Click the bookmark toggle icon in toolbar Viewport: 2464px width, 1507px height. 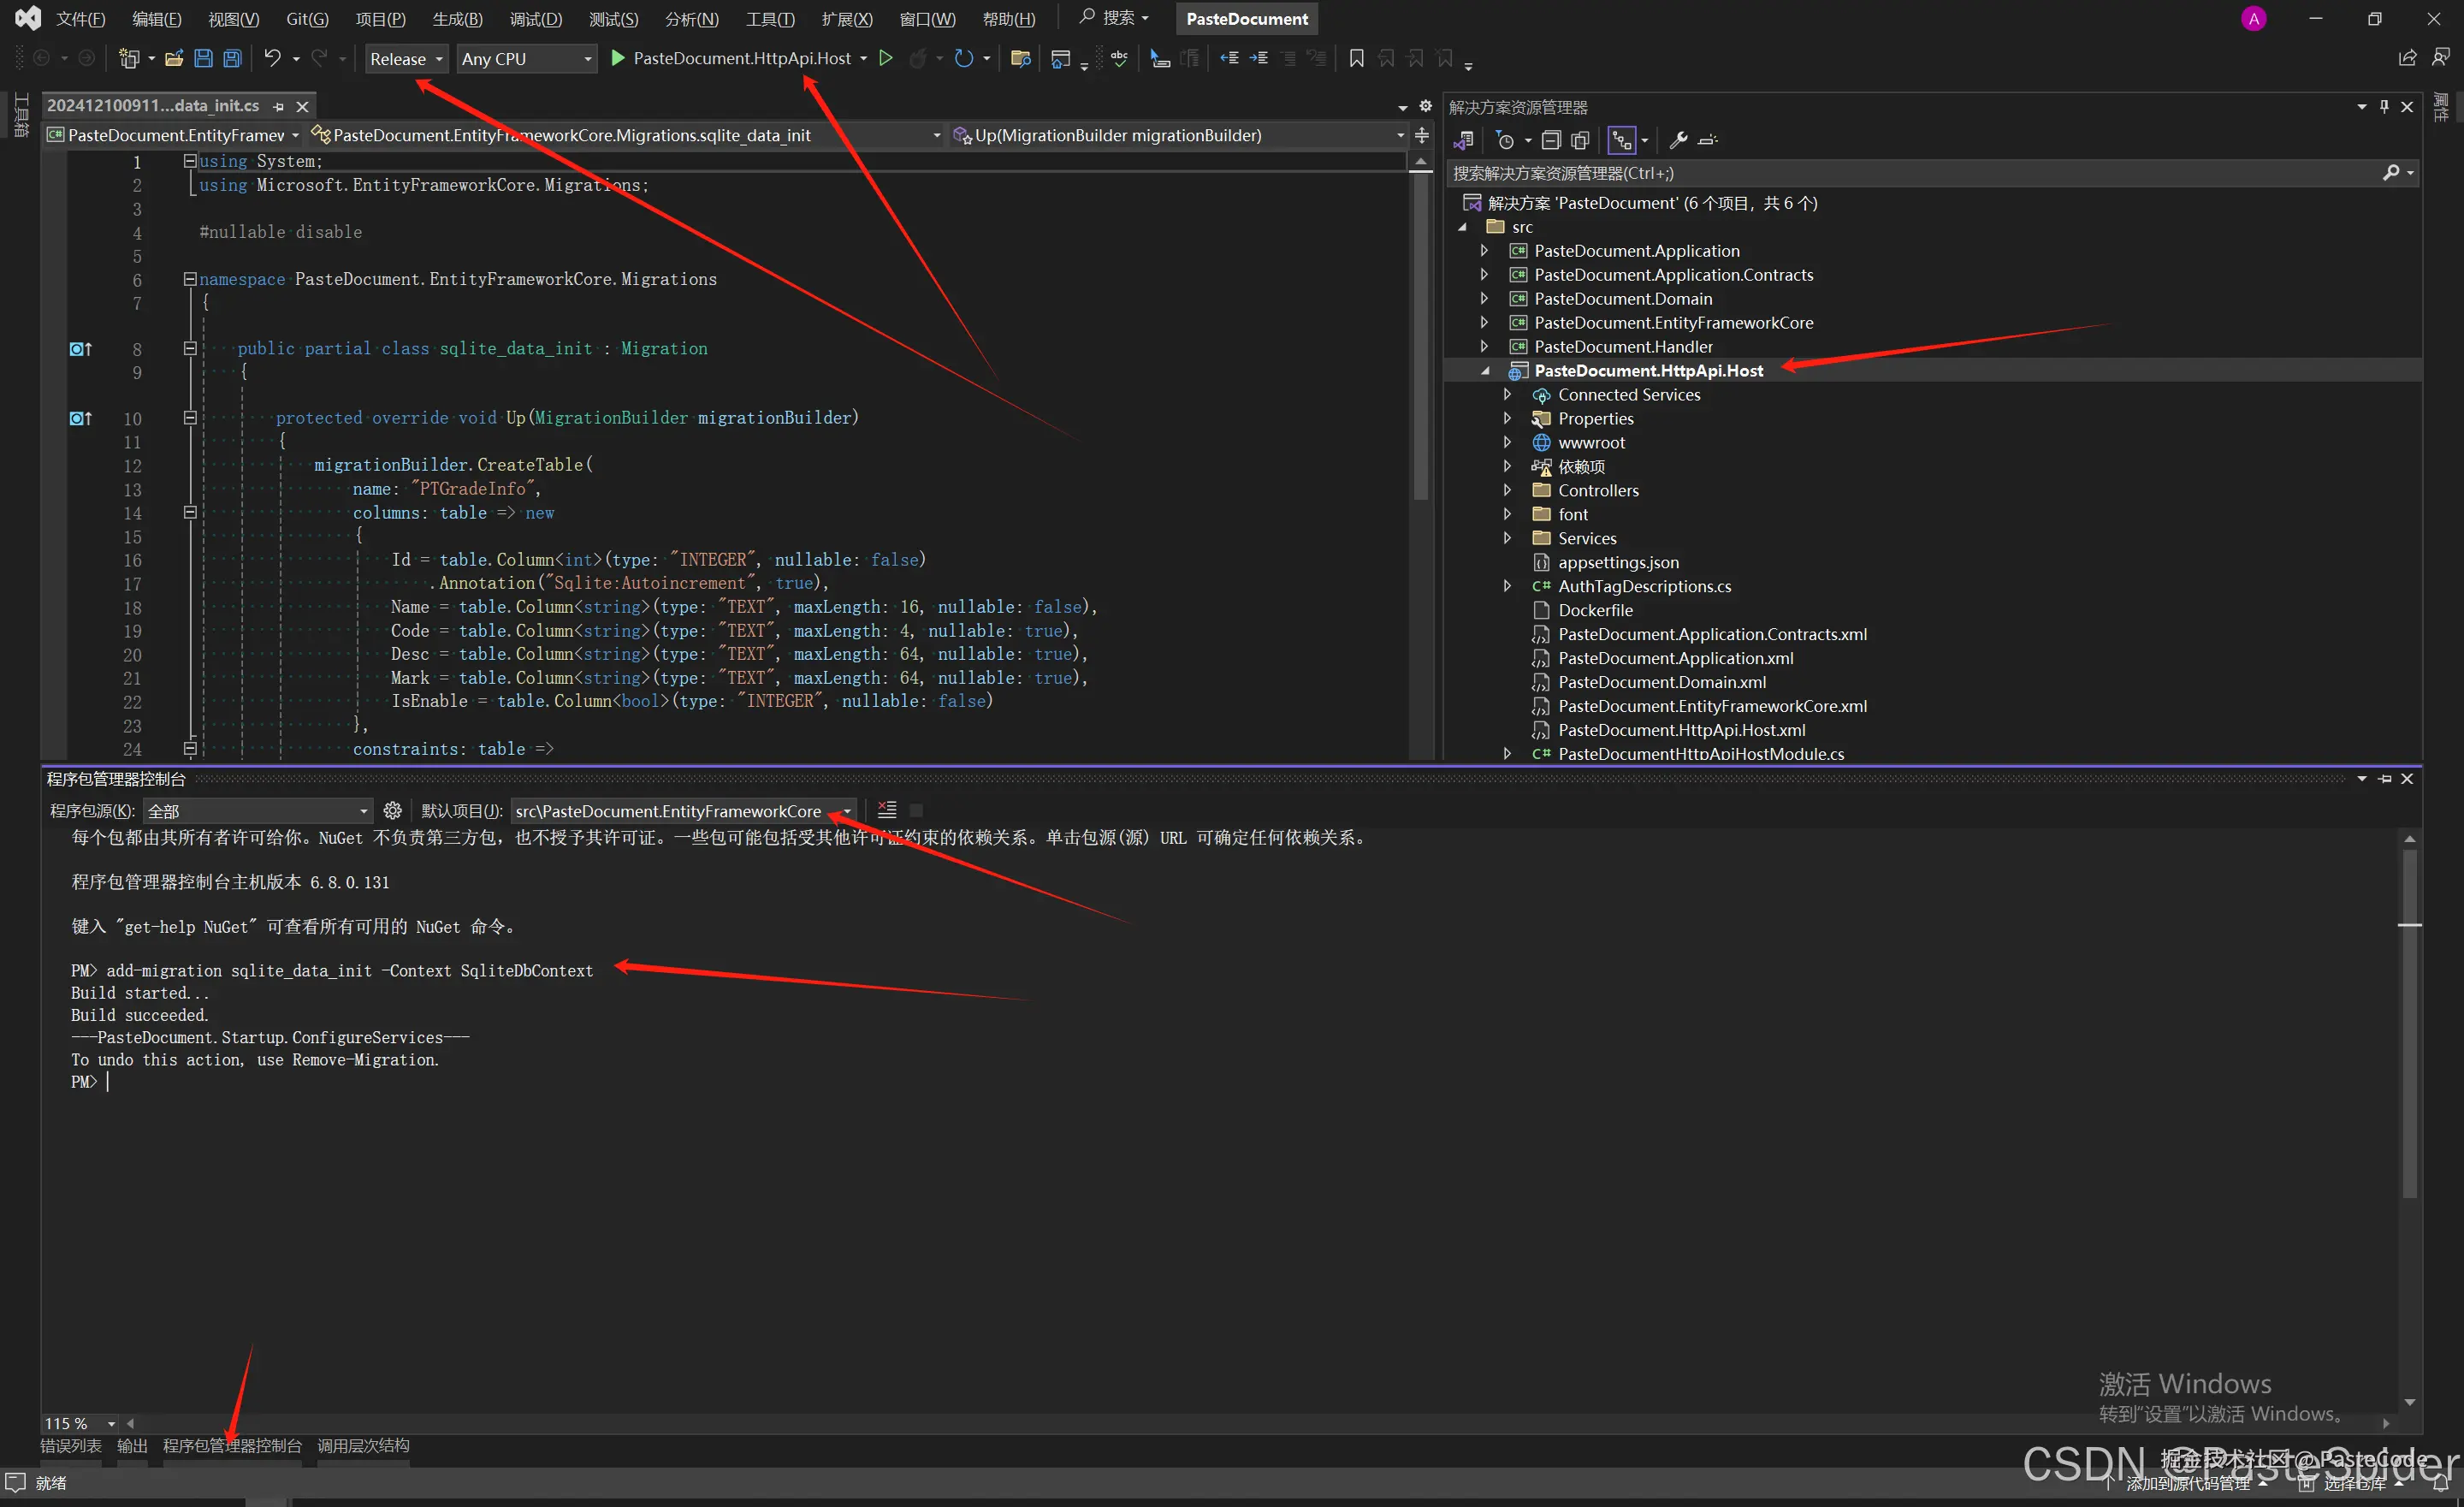tap(1356, 59)
